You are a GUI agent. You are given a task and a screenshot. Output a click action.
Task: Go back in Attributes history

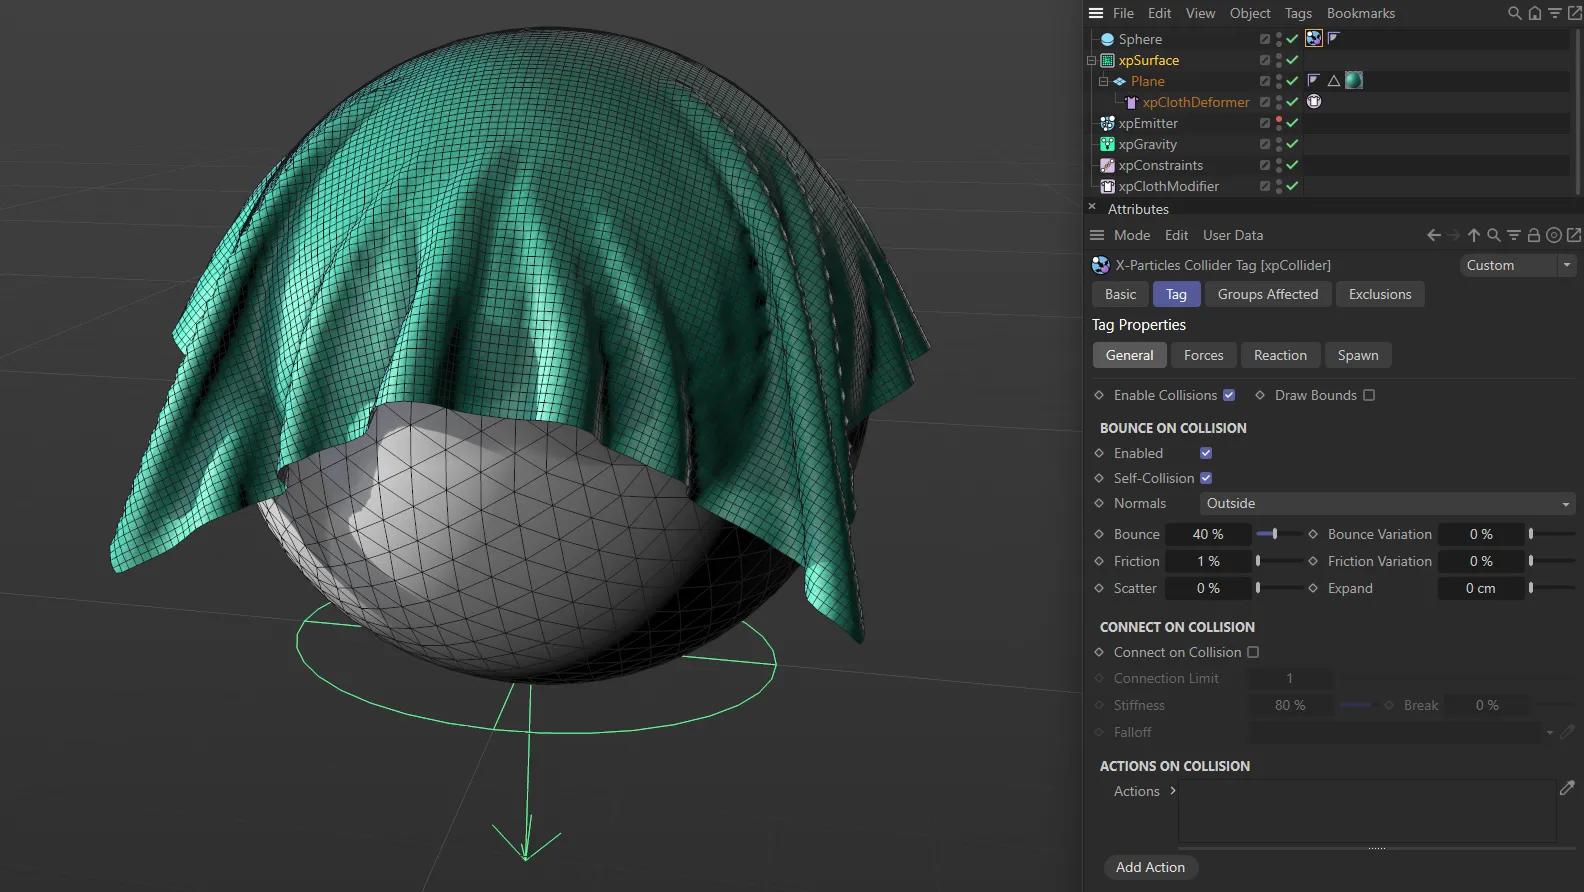coord(1434,235)
